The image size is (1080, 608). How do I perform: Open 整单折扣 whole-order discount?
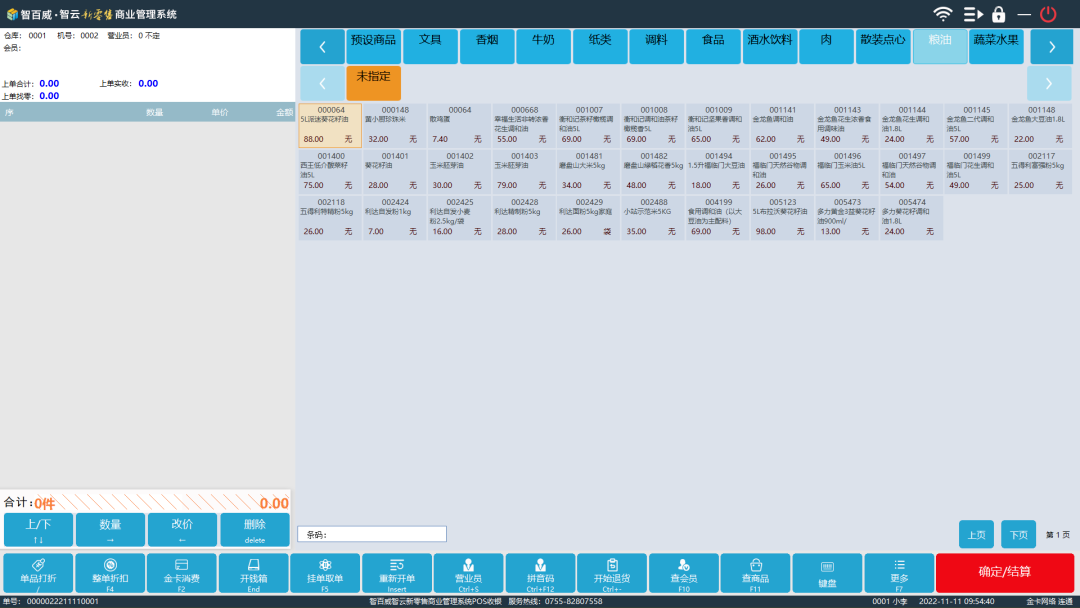(x=110, y=566)
